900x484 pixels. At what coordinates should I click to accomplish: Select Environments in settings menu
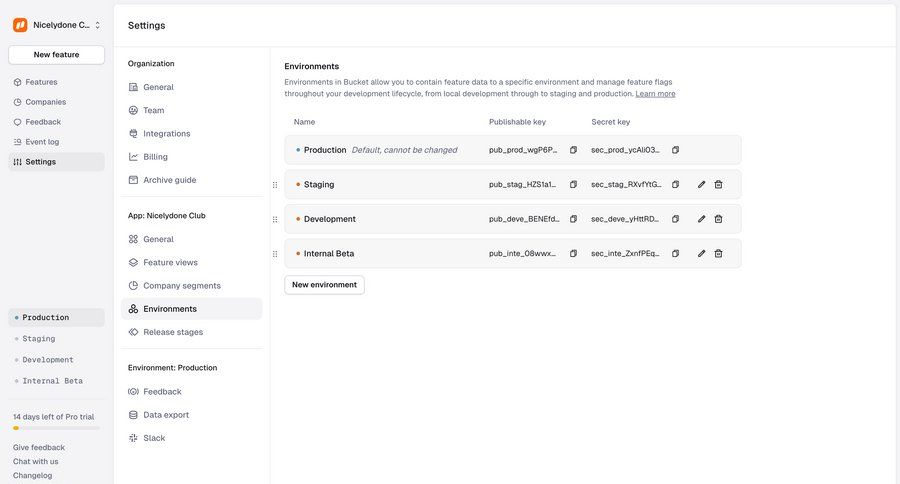click(x=192, y=309)
